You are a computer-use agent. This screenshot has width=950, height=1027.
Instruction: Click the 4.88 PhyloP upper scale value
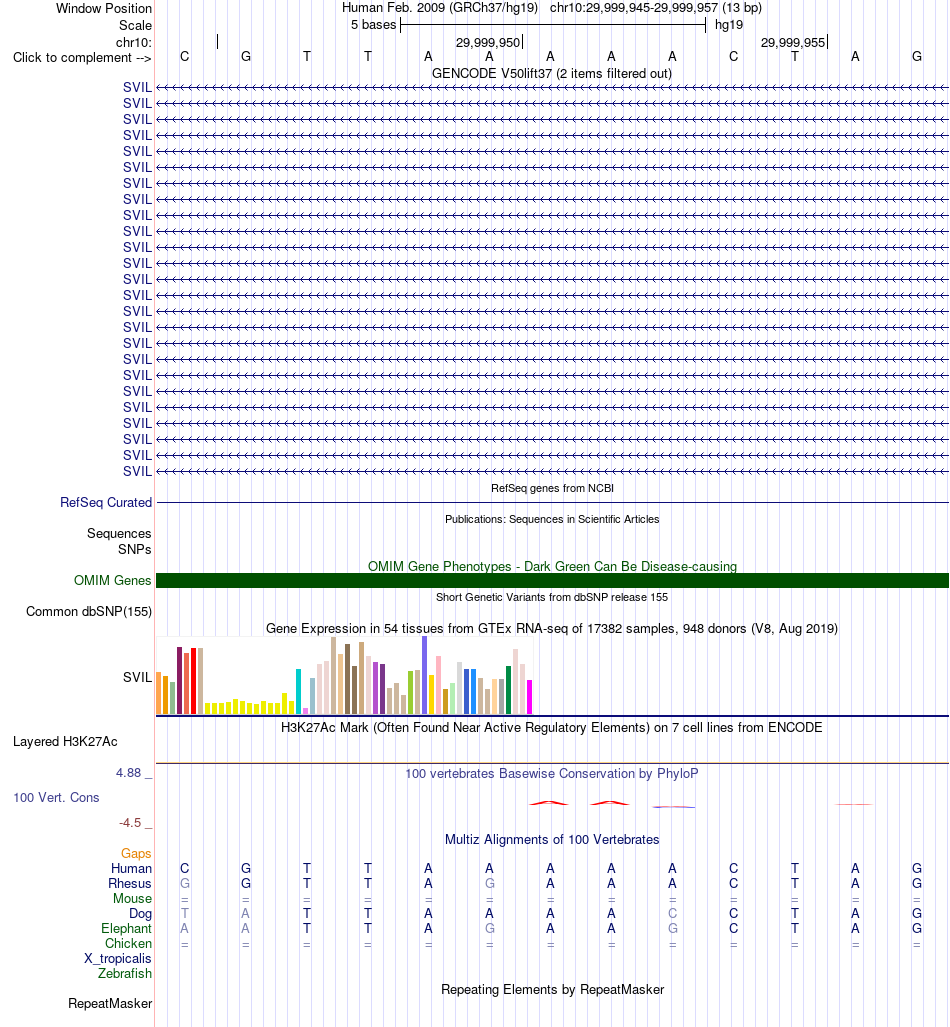click(128, 773)
